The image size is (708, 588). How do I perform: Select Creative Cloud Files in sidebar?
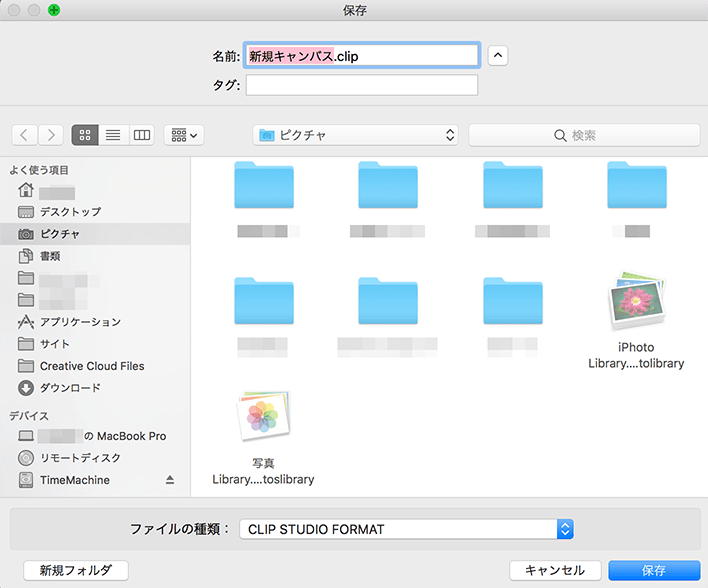91,366
